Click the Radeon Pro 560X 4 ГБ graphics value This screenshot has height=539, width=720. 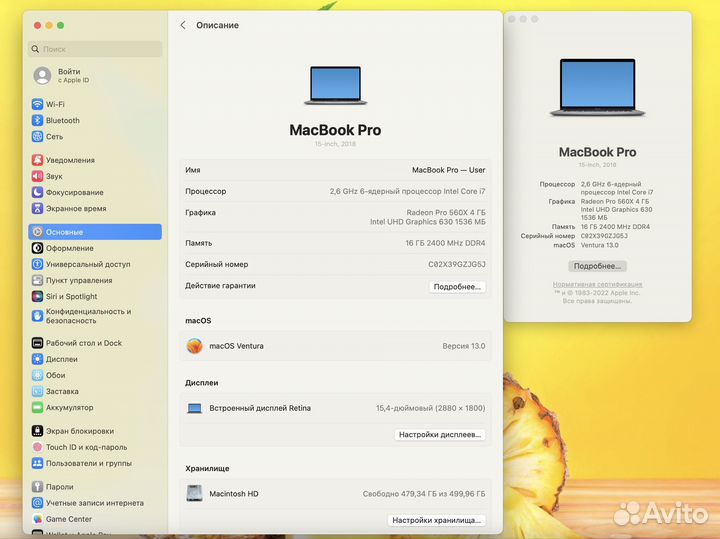446,213
